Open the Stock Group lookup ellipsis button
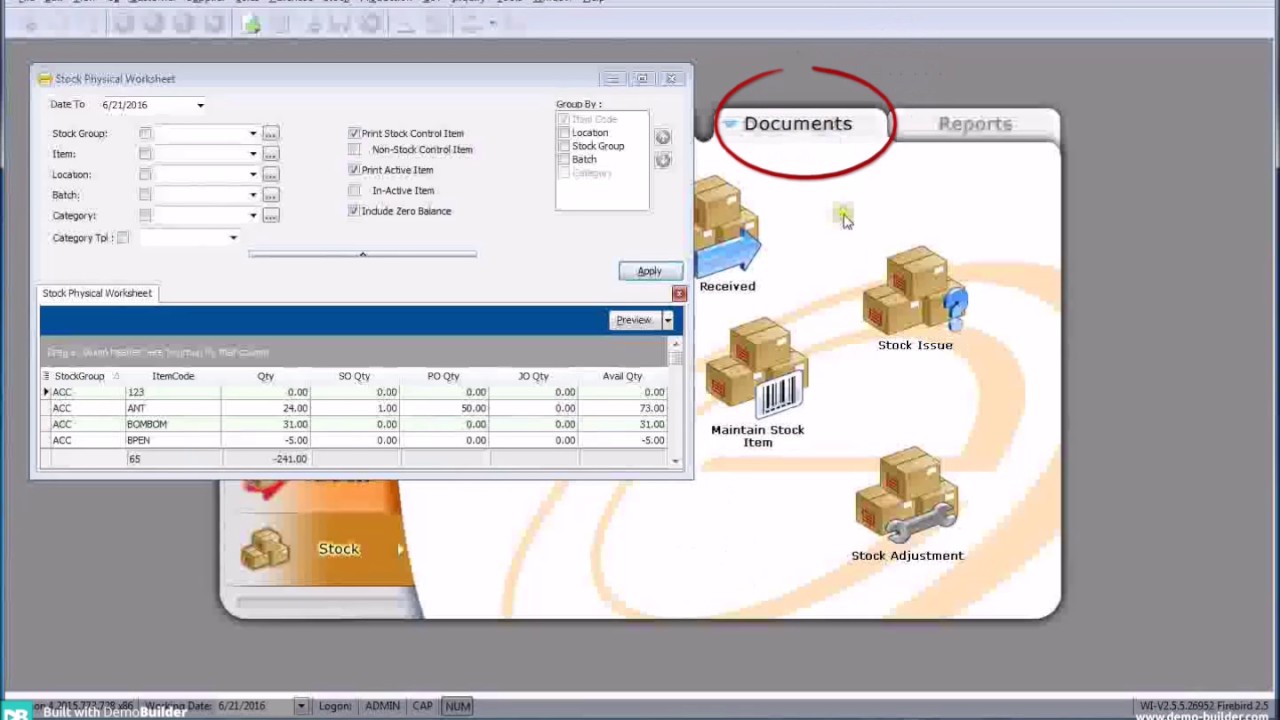The image size is (1280, 720). [271, 134]
